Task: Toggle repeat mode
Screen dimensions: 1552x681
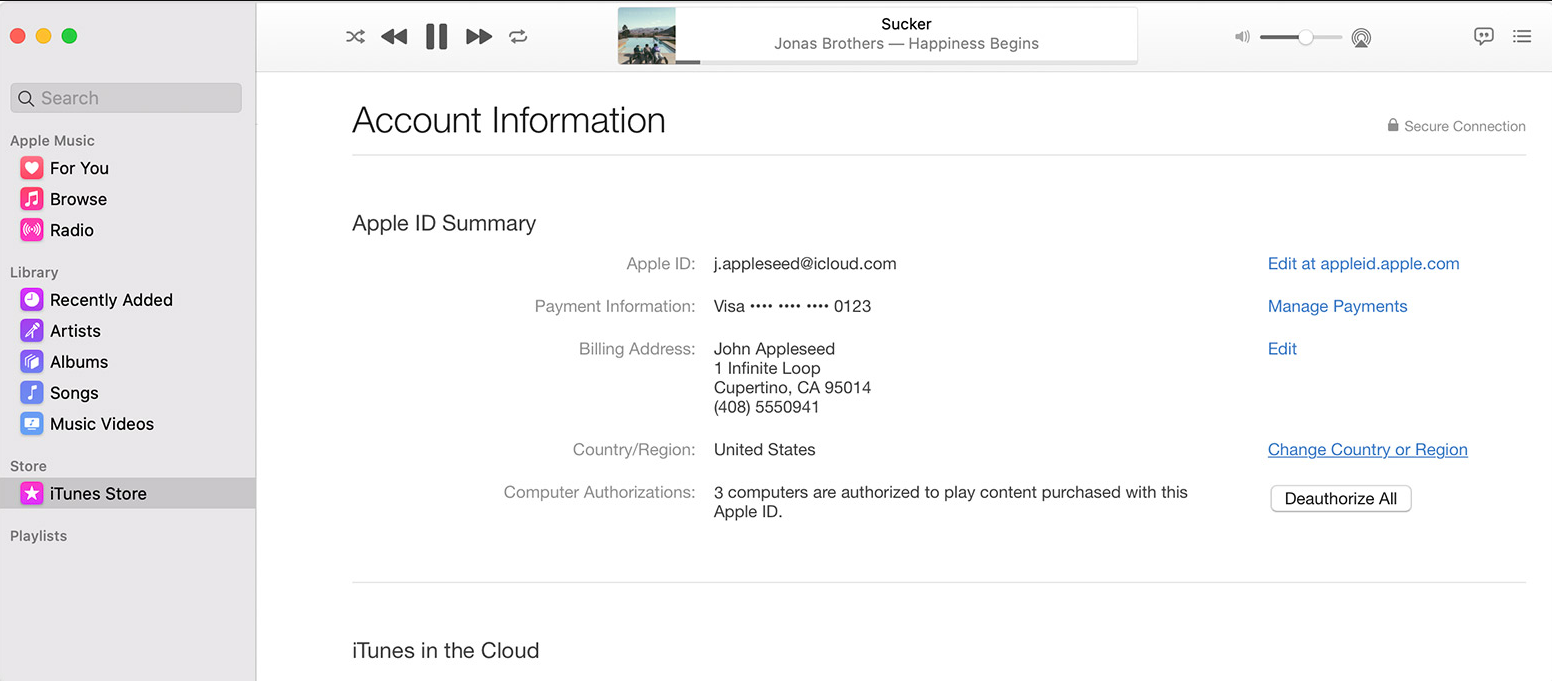Action: click(x=518, y=37)
